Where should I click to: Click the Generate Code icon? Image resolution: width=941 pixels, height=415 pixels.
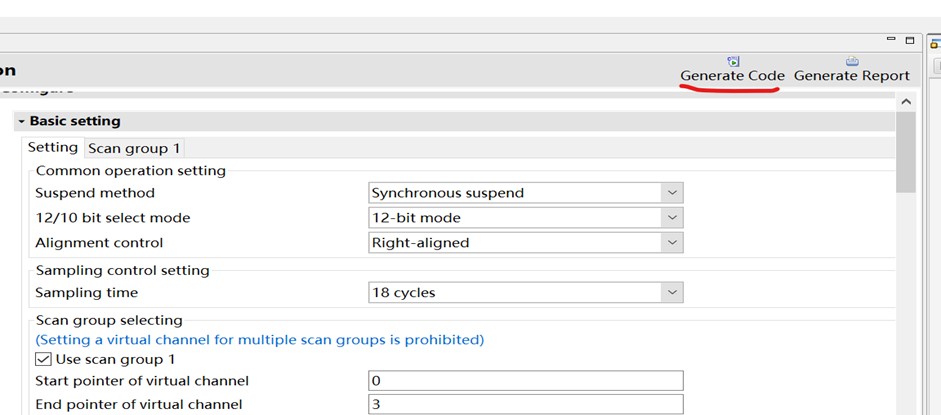pyautogui.click(x=733, y=61)
